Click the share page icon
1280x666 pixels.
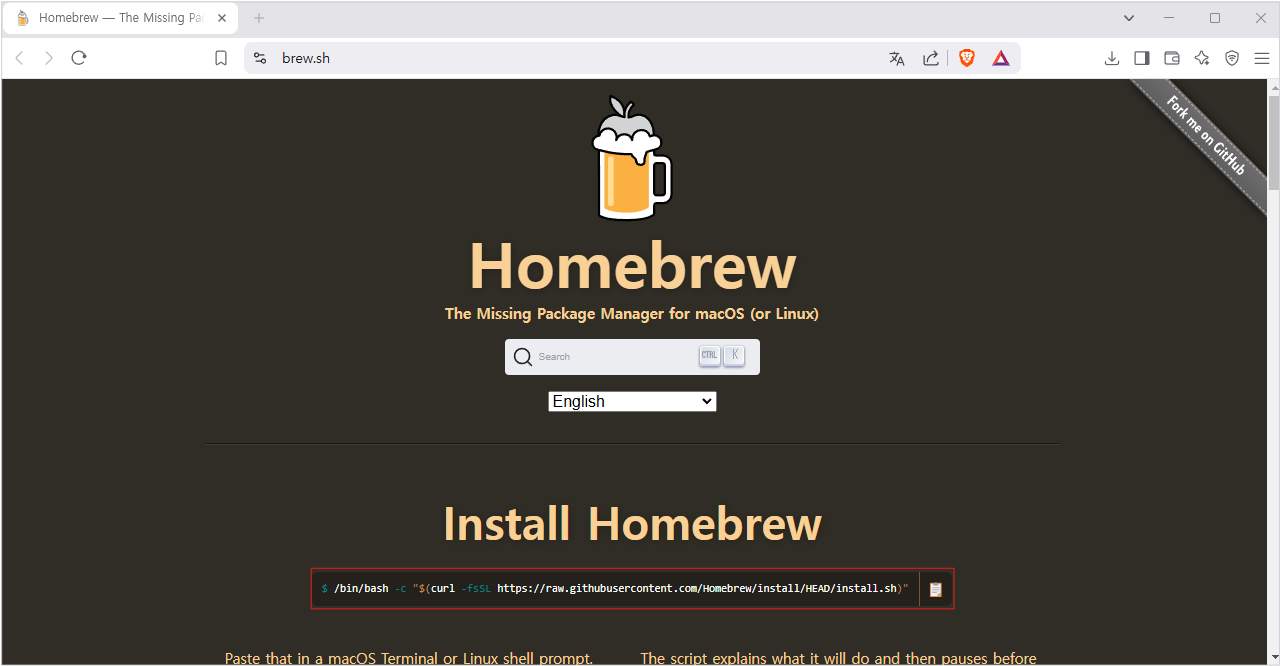[931, 58]
